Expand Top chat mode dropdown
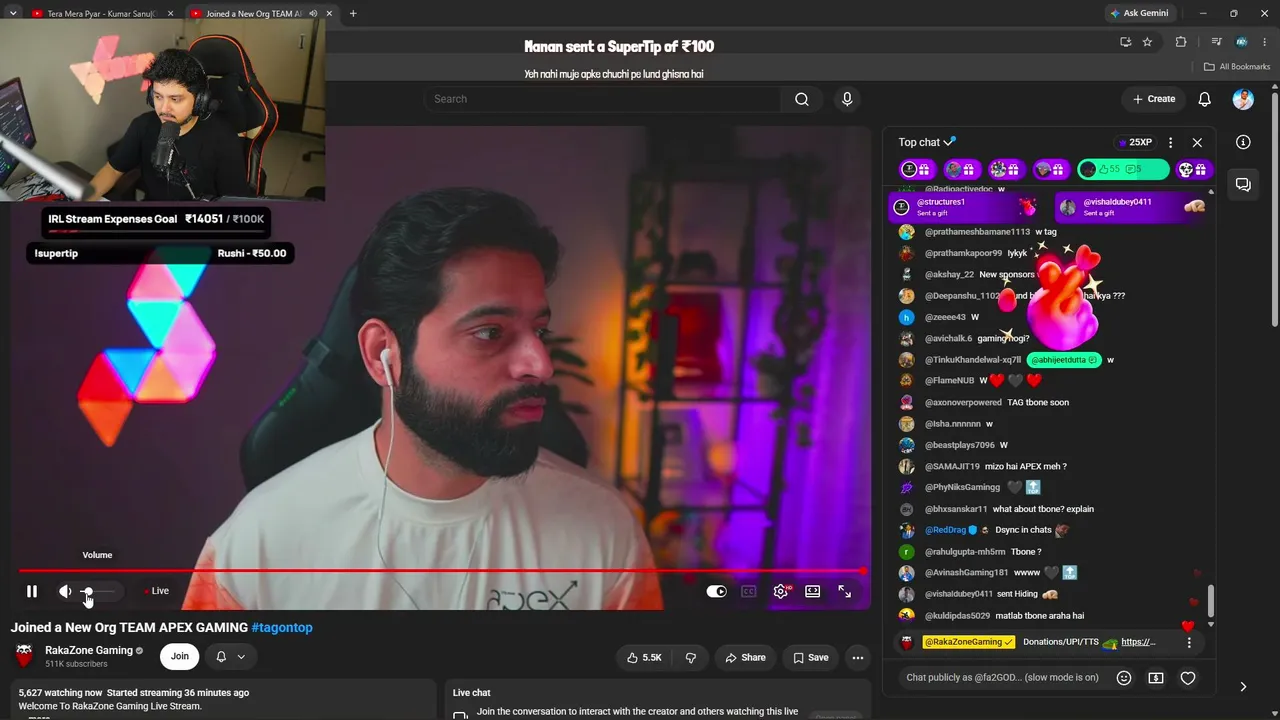 [926, 142]
